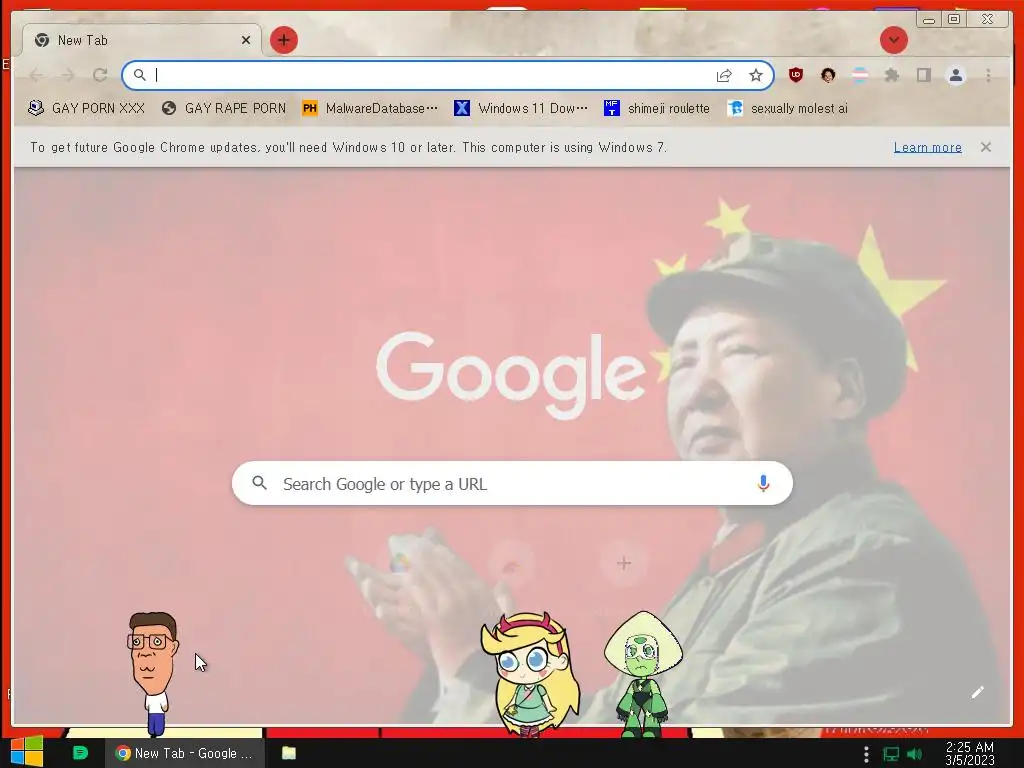Open the portrait avatar extension icon
The height and width of the screenshot is (768, 1024).
pos(827,75)
